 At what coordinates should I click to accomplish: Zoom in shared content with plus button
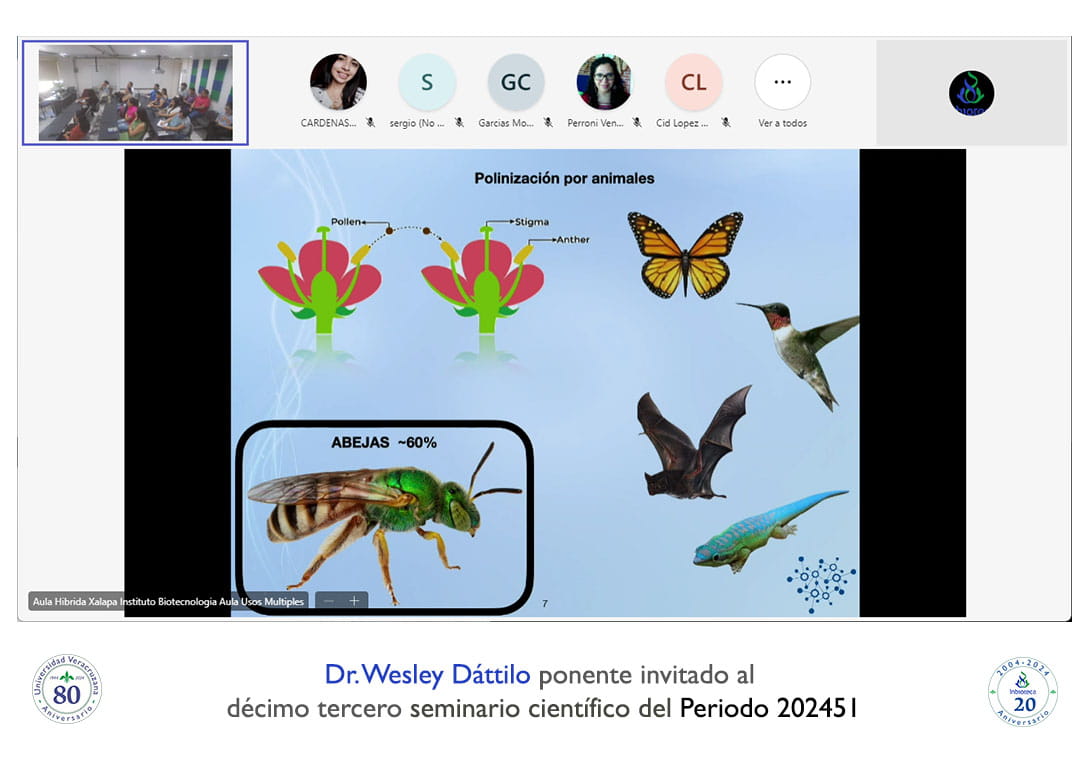(x=354, y=601)
